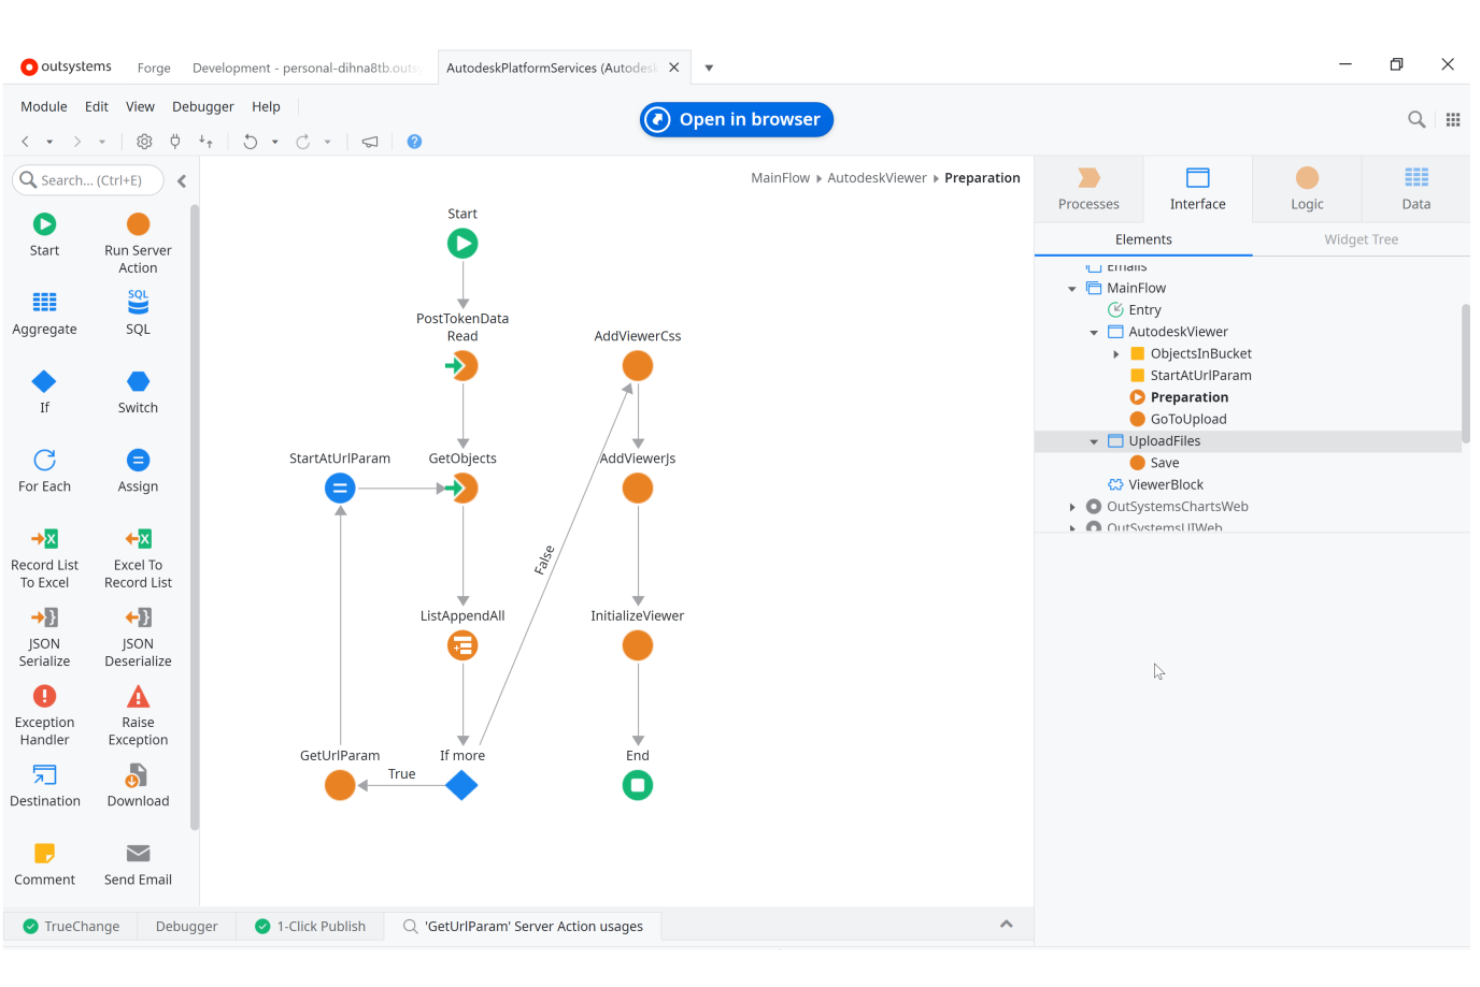The image size is (1480, 987).
Task: Open the settings gear in toolbar
Action: [x=144, y=142]
